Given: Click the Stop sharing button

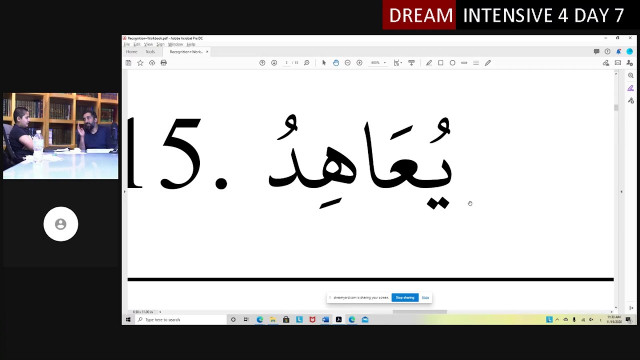Looking at the screenshot, I should (x=405, y=298).
